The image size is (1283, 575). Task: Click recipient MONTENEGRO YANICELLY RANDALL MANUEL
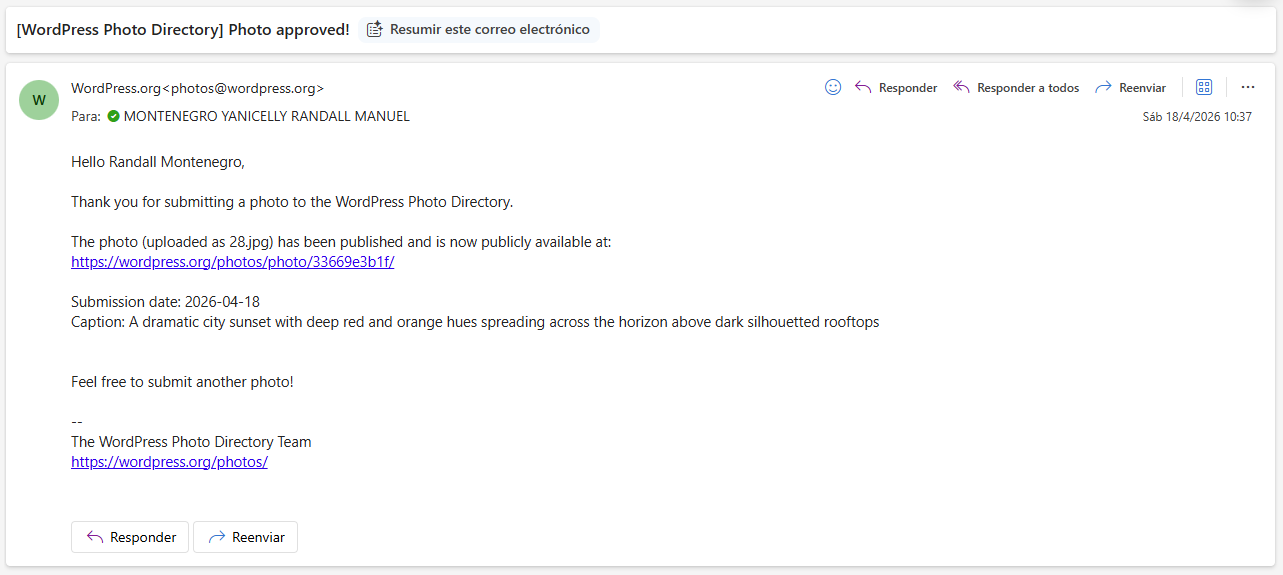266,116
